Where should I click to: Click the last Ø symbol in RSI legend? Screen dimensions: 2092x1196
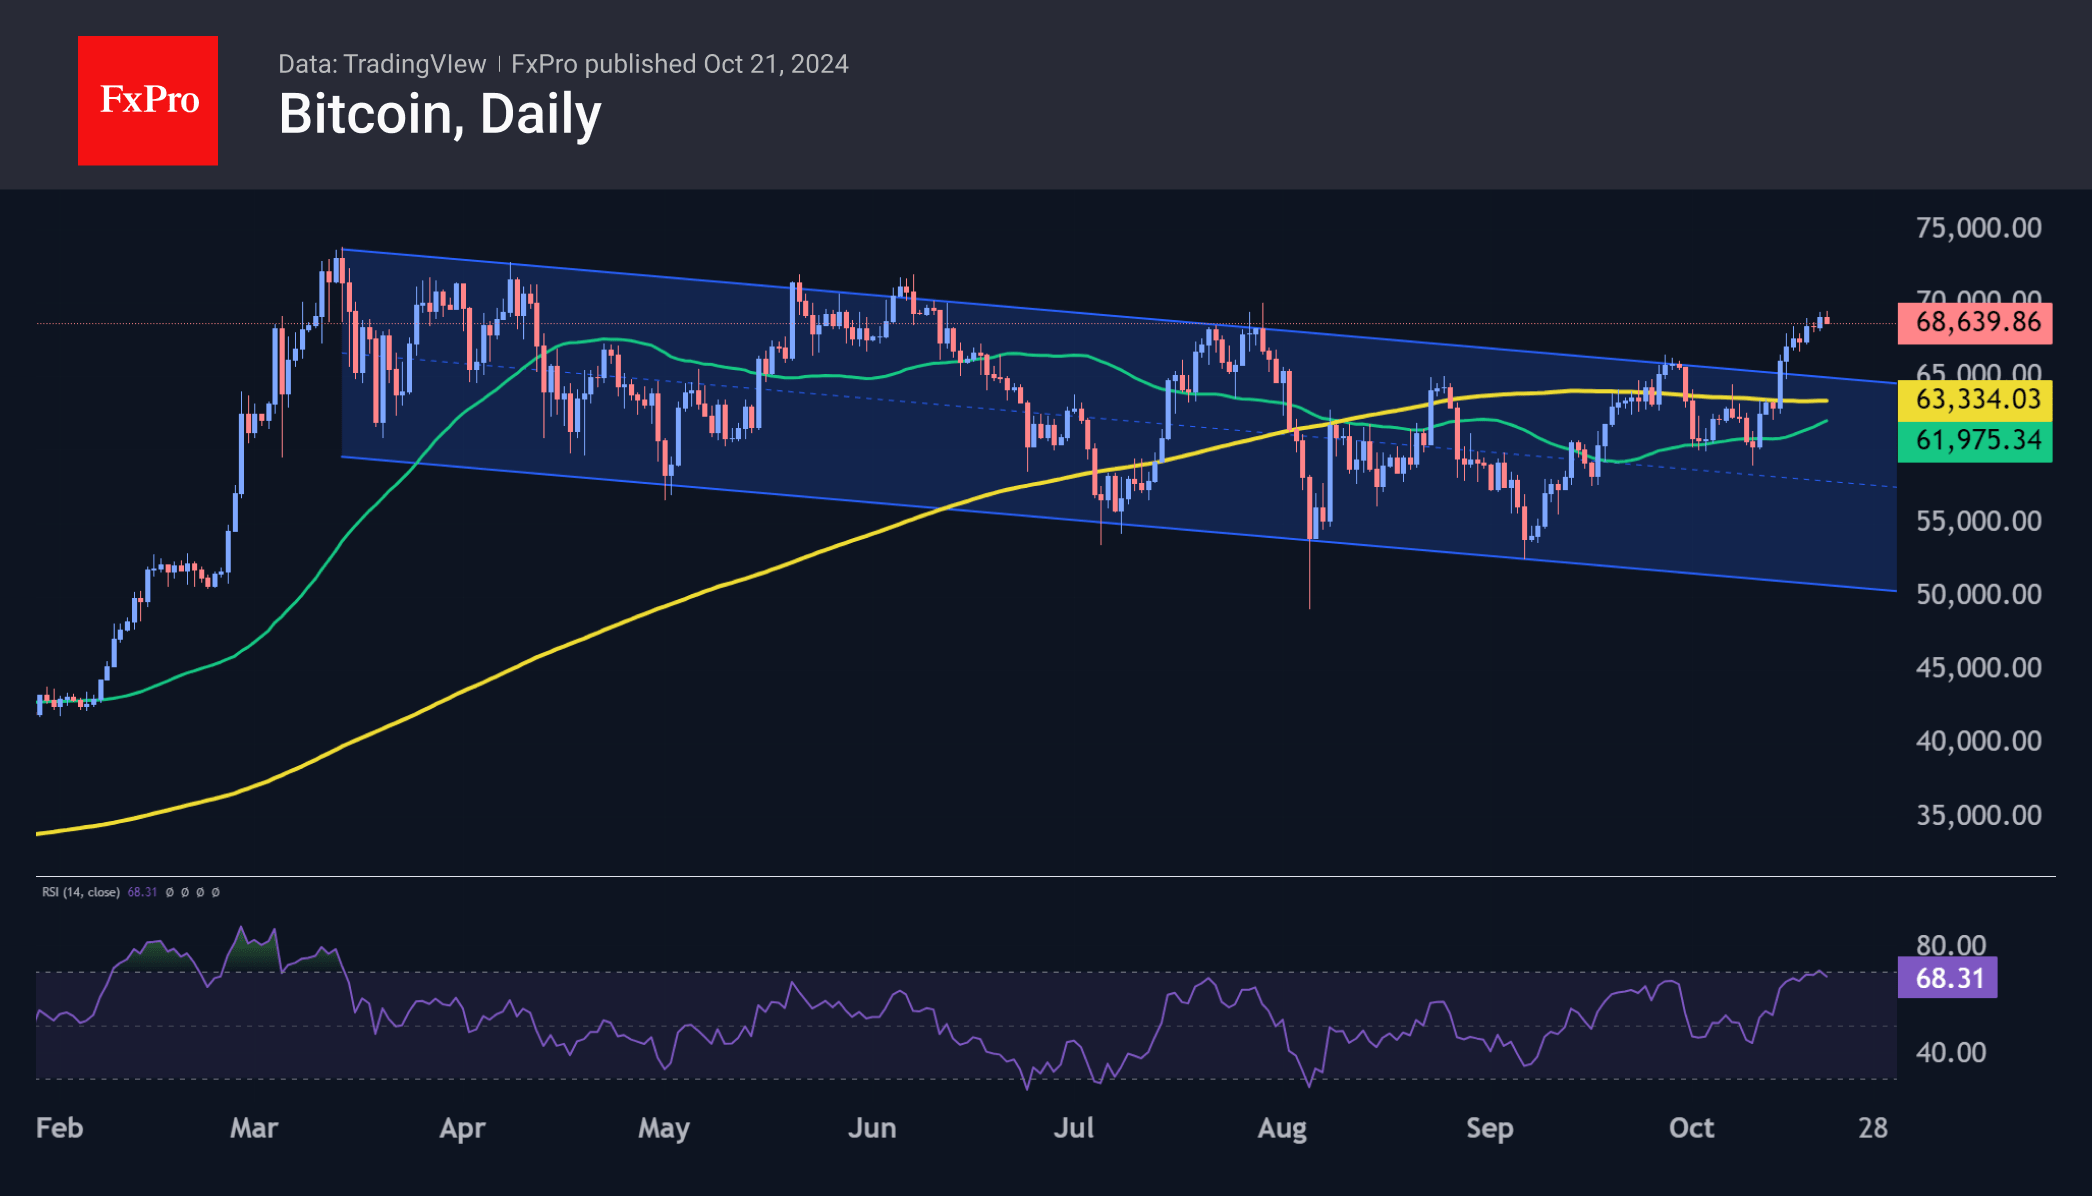tap(216, 892)
